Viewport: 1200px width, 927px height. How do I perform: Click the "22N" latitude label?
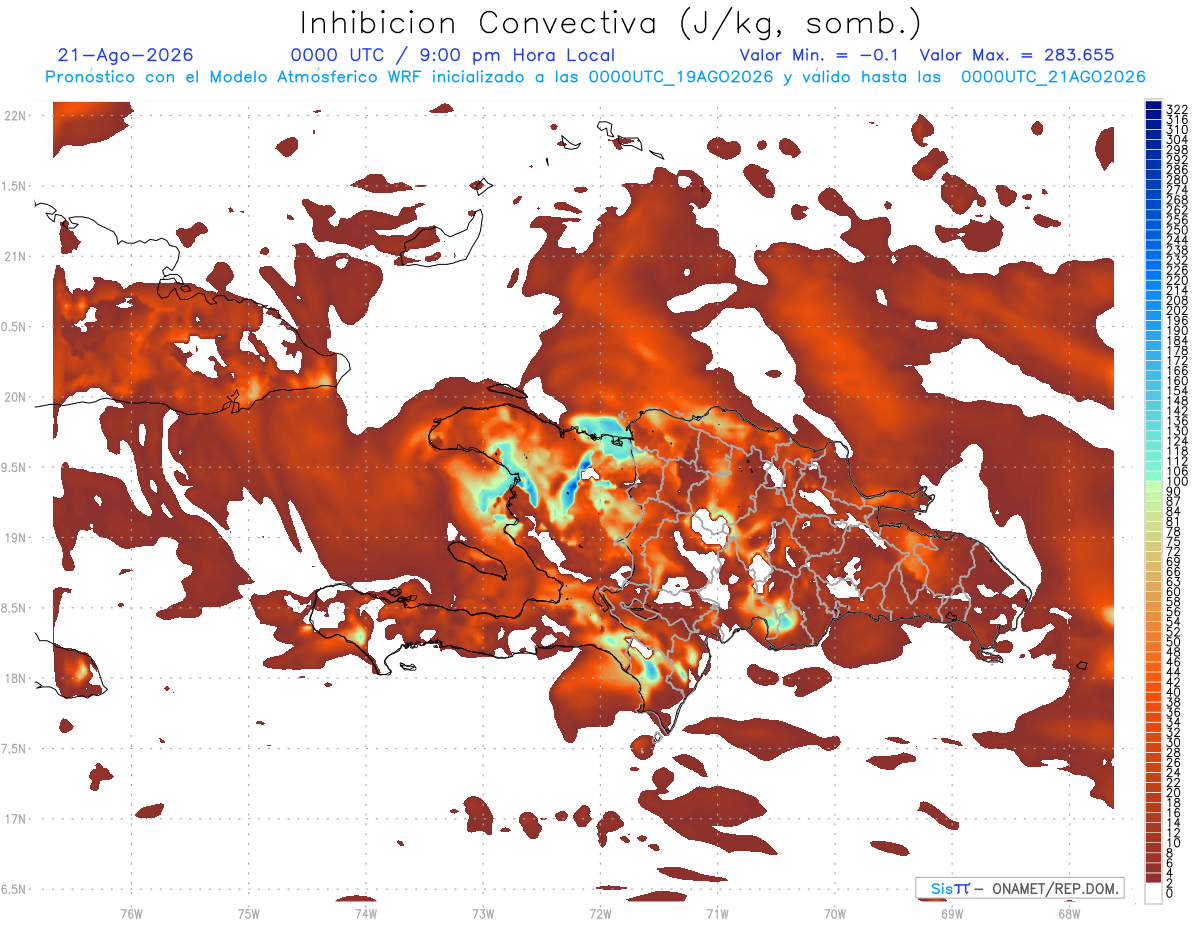pyautogui.click(x=14, y=116)
